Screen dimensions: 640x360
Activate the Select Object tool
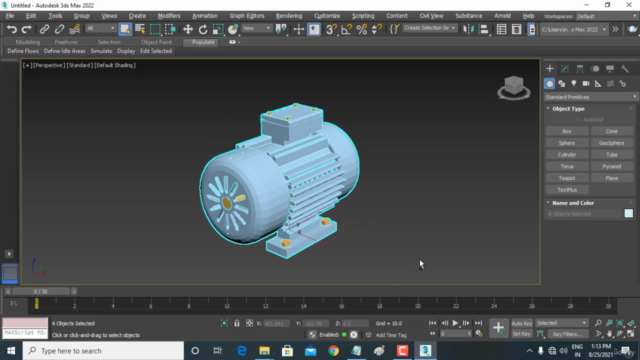click(125, 29)
